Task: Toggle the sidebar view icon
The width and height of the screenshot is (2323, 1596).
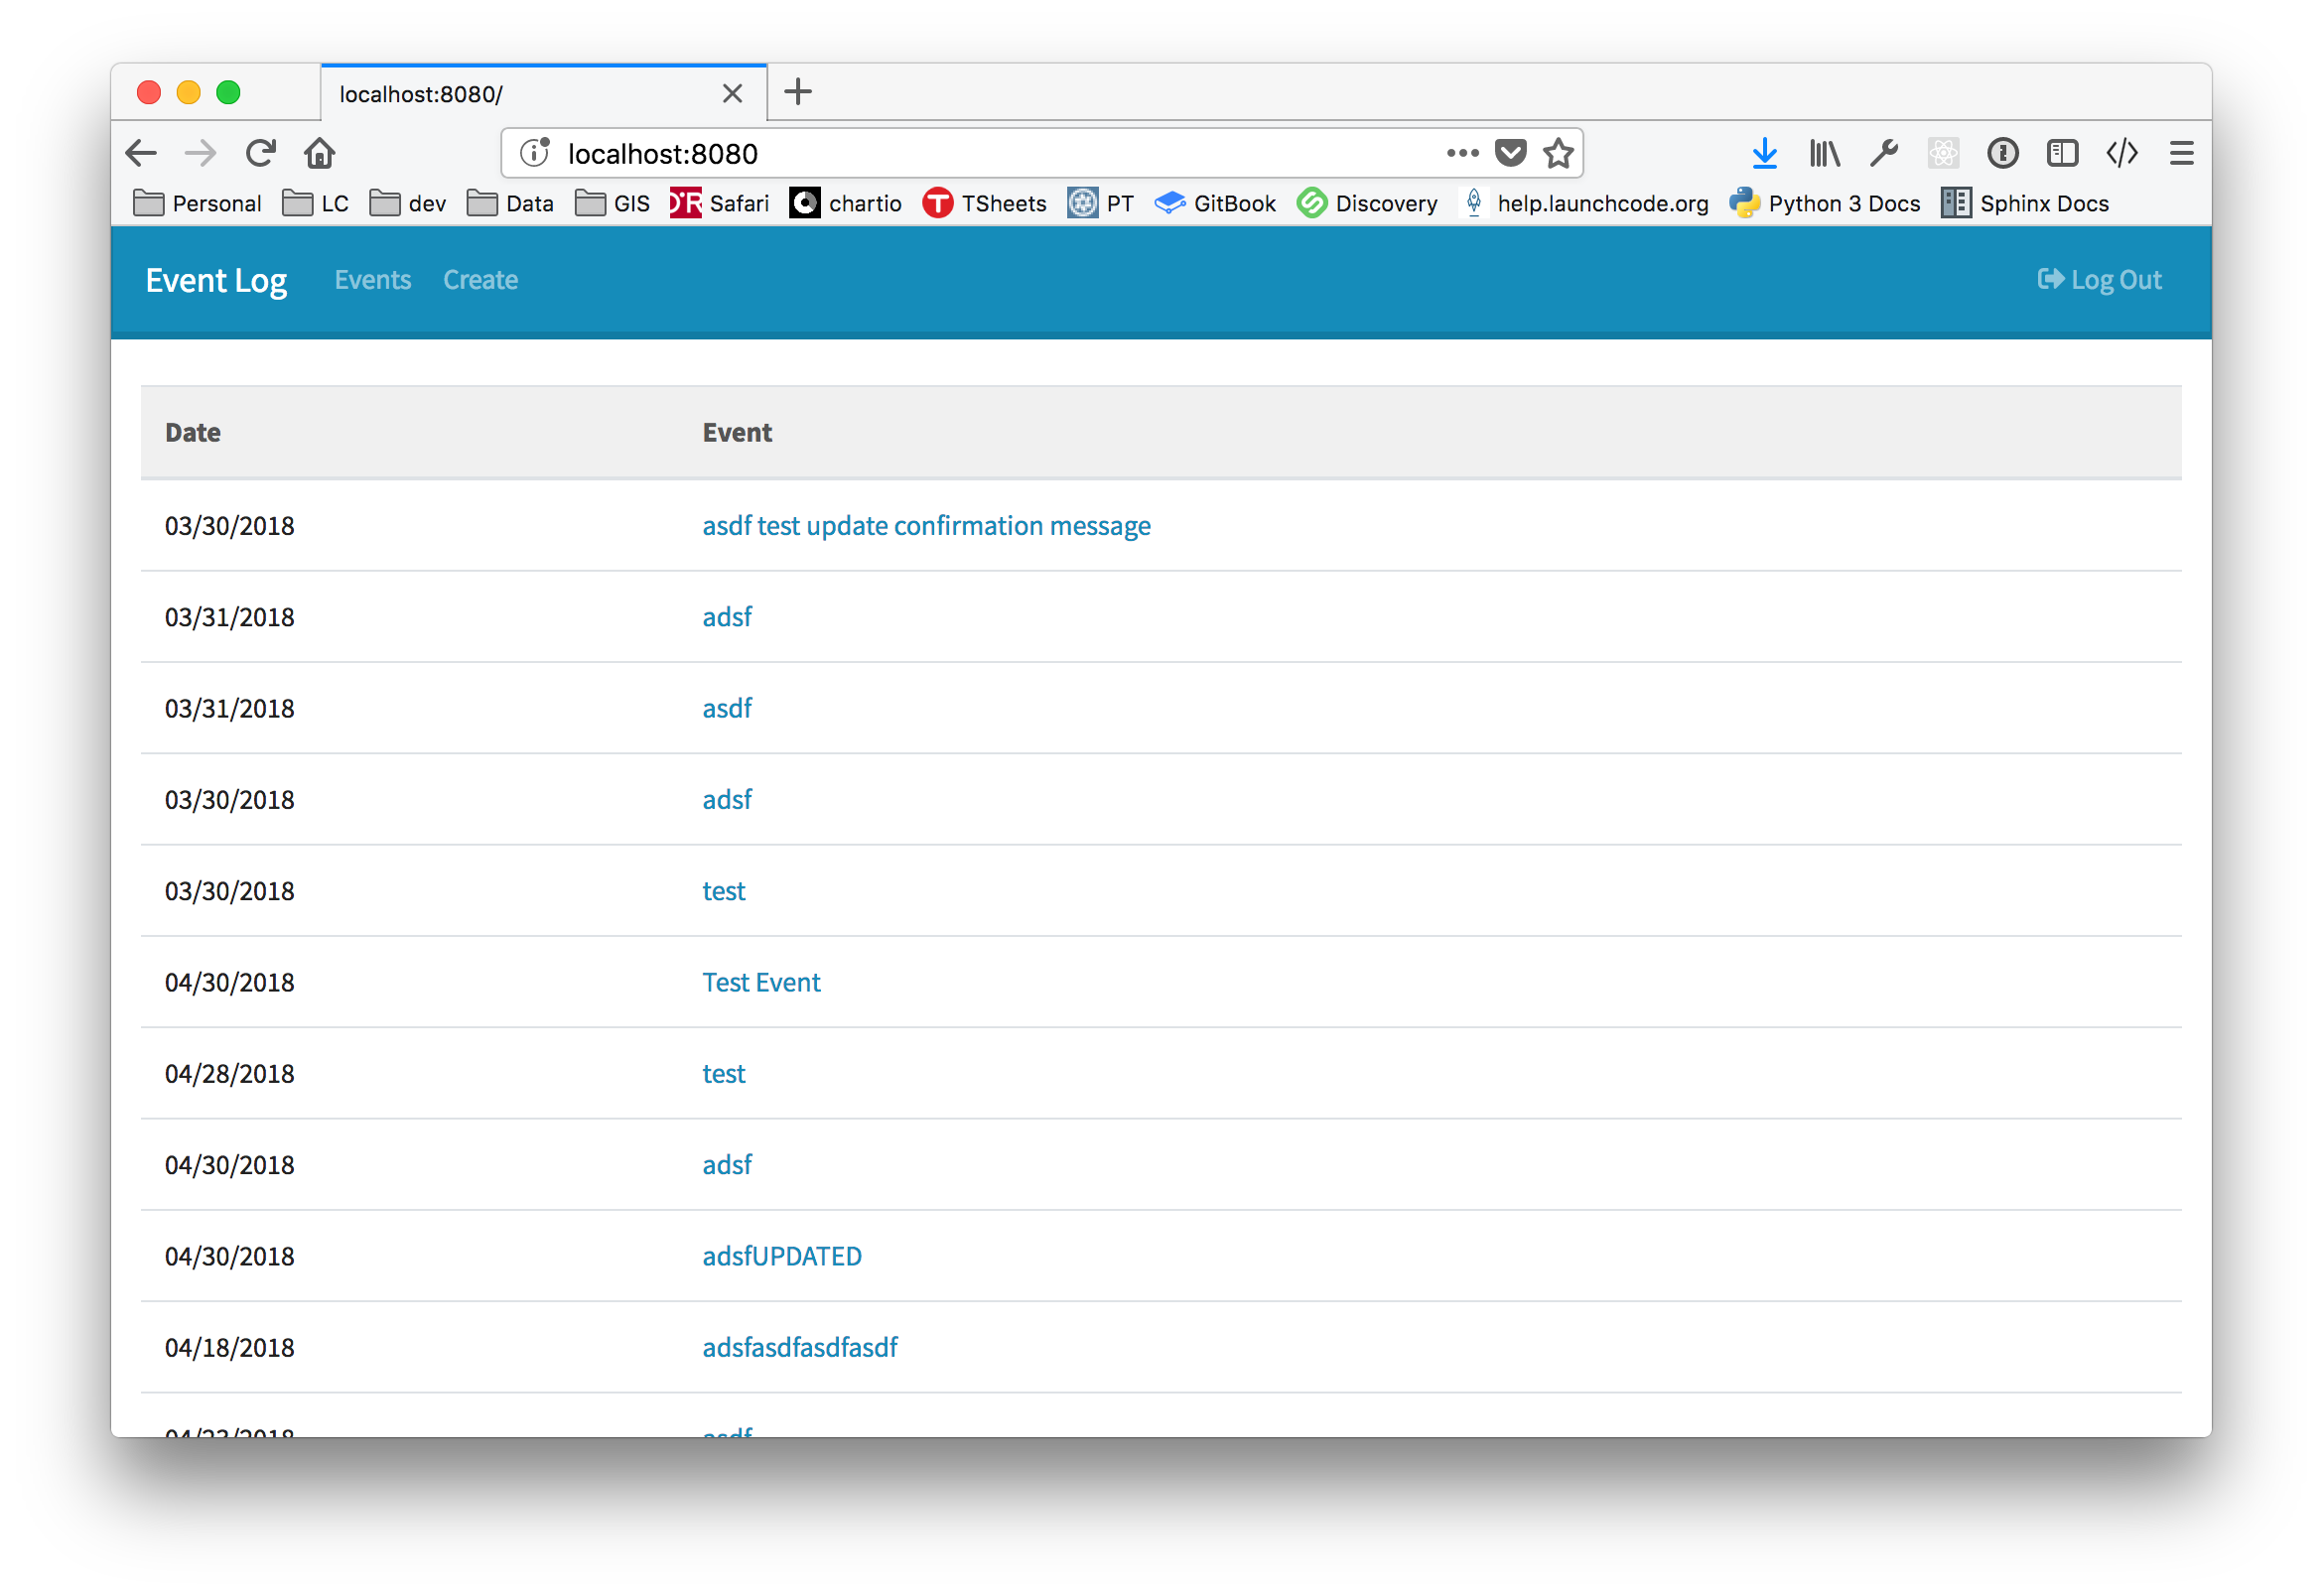Action: click(x=2062, y=153)
